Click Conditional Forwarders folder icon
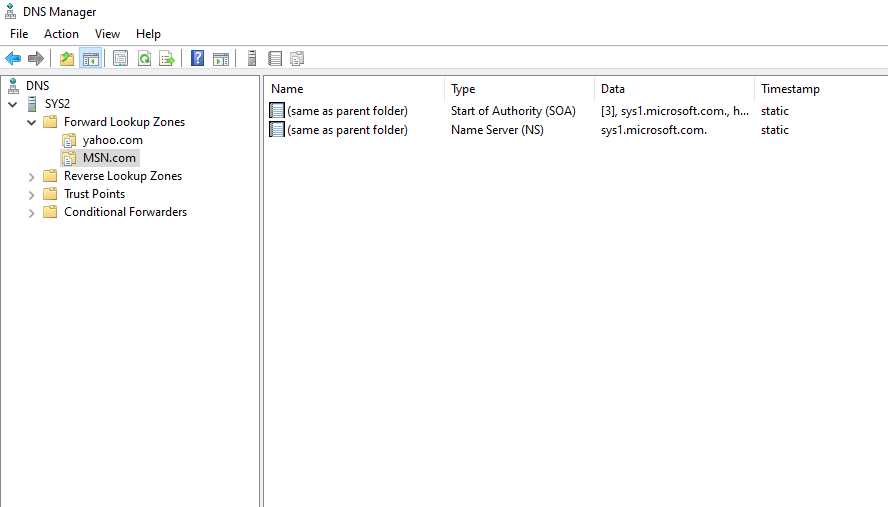The height and width of the screenshot is (507, 888). 50,212
